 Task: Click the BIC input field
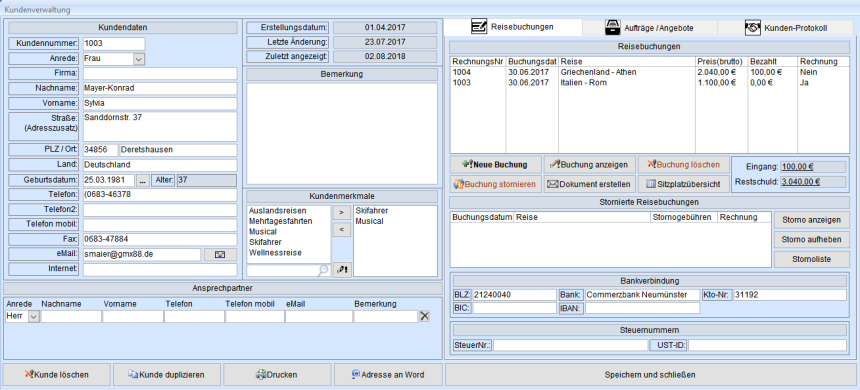point(514,308)
